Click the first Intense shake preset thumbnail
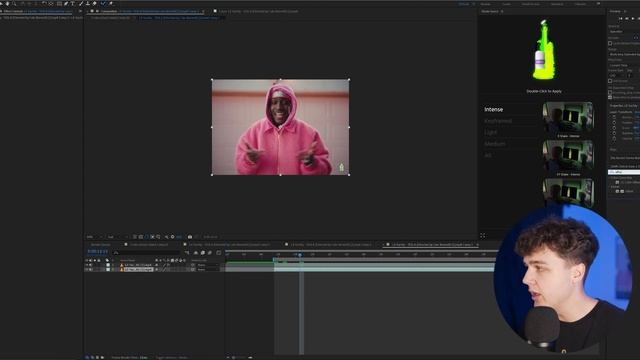Screen dimensions: 640x360 568,118
